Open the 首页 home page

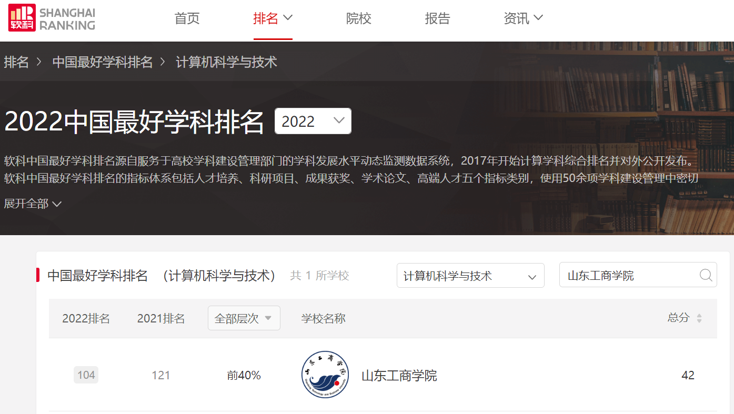(x=187, y=18)
